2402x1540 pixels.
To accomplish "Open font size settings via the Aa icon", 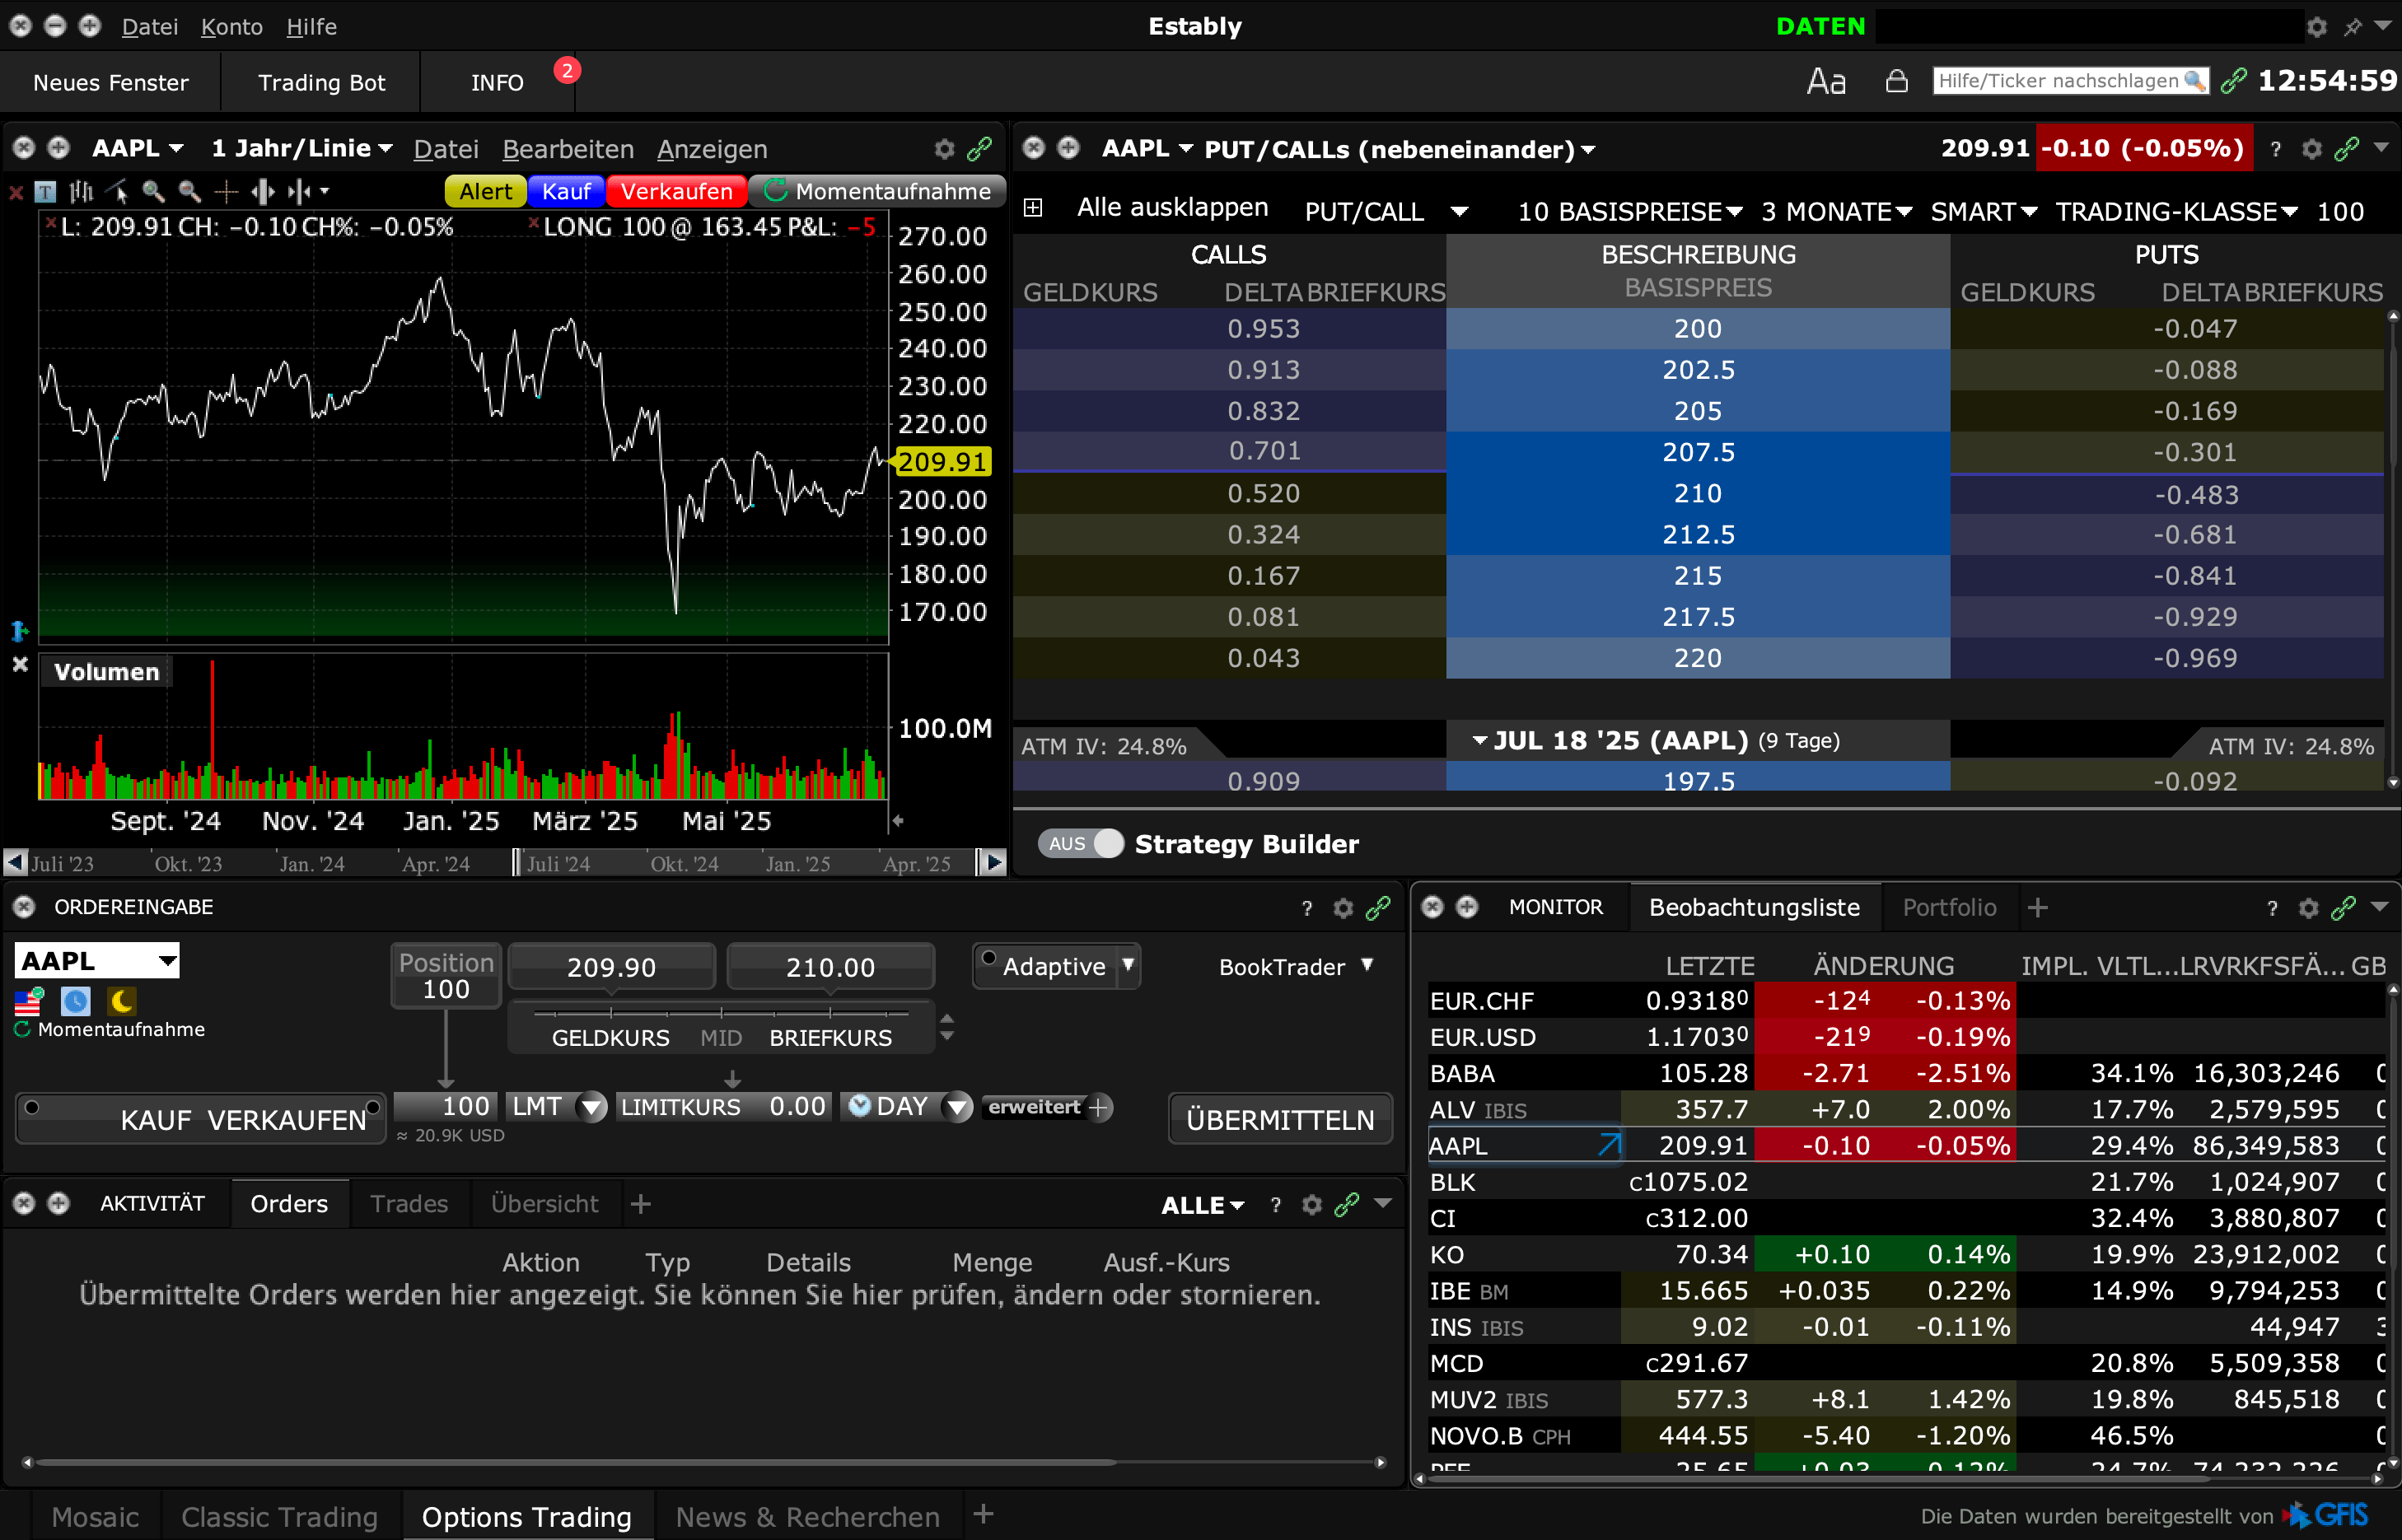I will click(x=1825, y=81).
